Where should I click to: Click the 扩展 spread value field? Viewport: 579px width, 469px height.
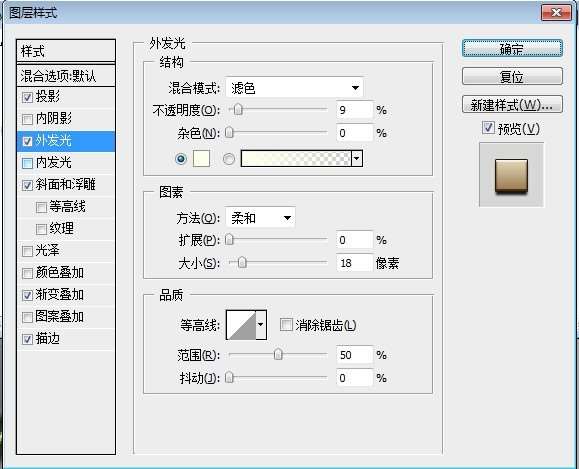354,240
